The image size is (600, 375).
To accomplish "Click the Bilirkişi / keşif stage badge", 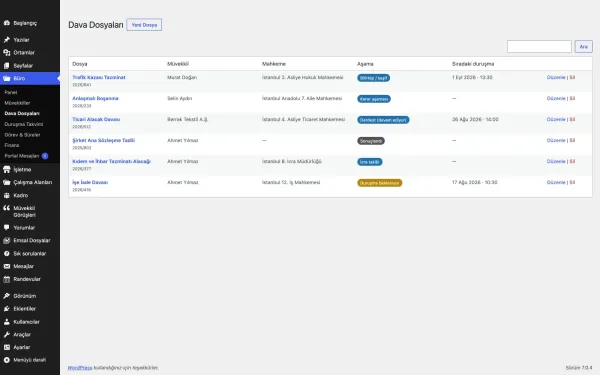I will coord(373,78).
